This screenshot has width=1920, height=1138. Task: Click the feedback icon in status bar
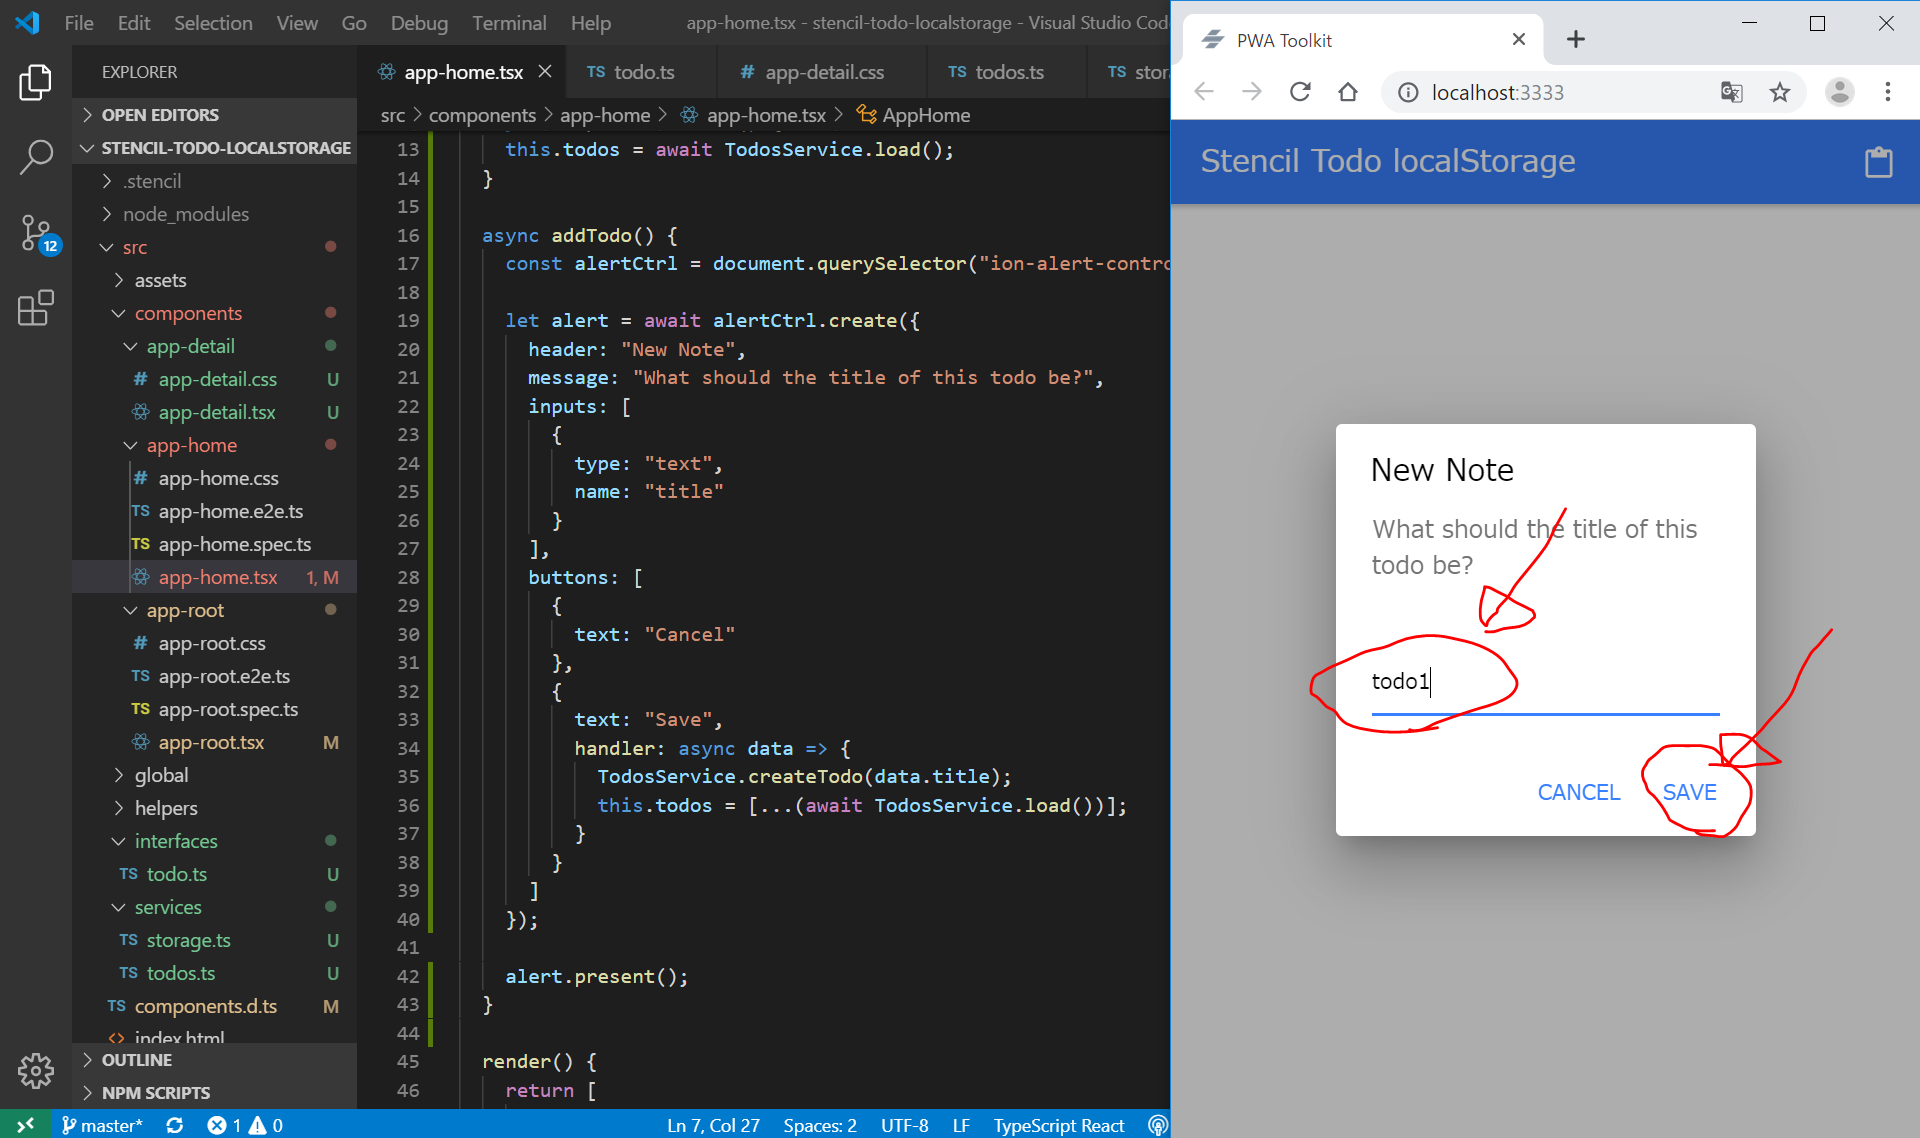(x=1158, y=1125)
